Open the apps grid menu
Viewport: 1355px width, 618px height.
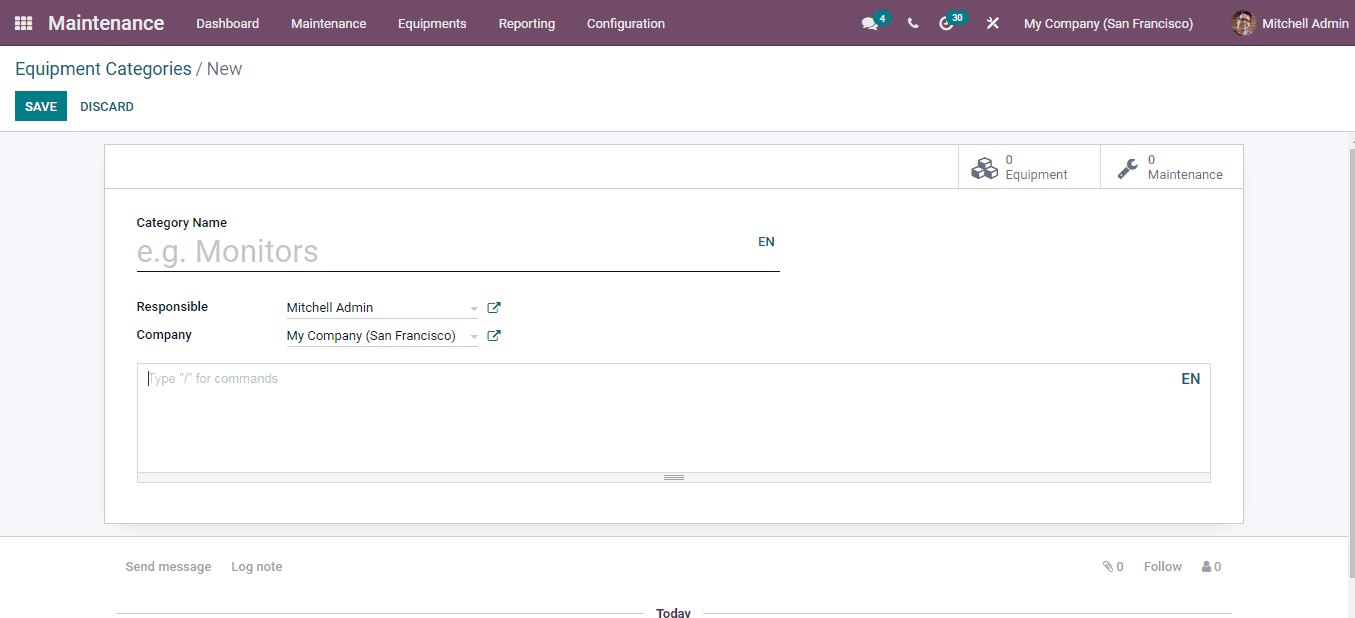[22, 22]
